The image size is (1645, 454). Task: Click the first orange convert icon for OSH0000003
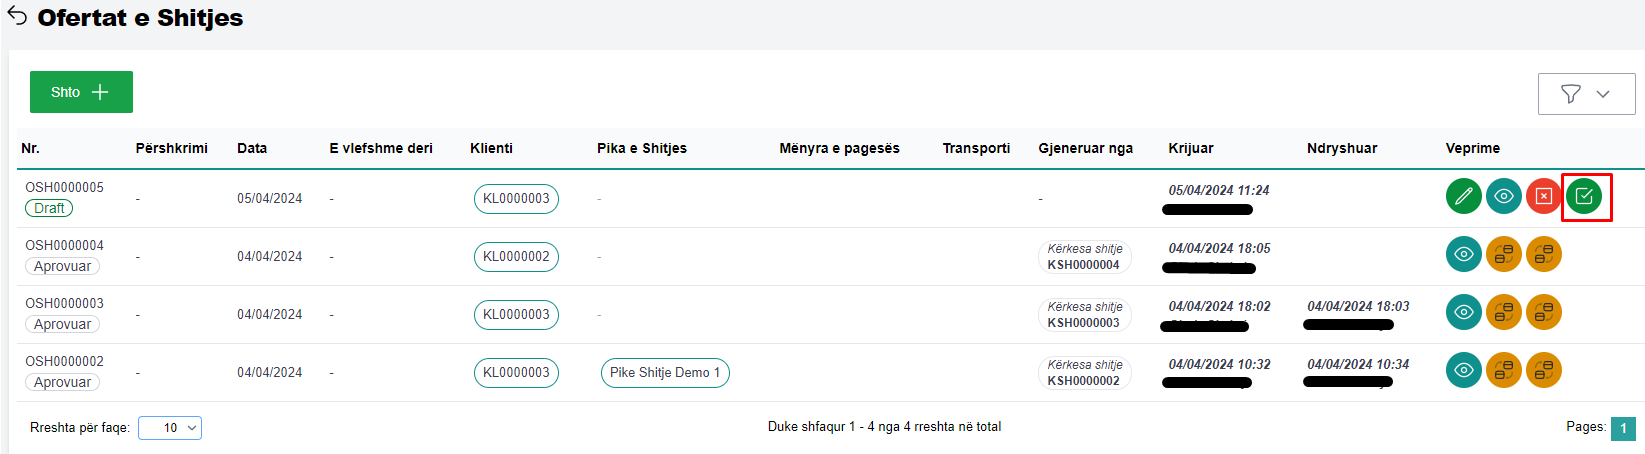1503,312
